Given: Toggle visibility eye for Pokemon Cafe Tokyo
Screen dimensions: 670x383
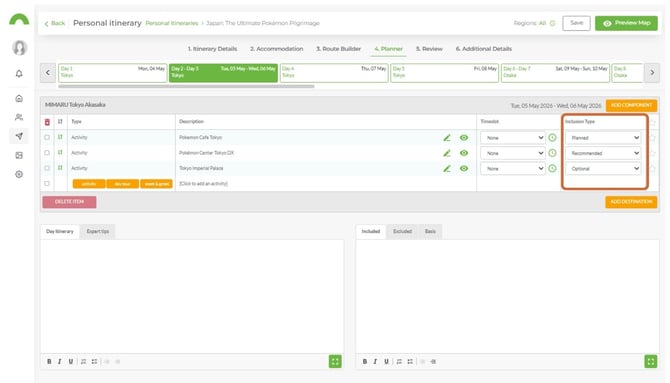Looking at the screenshot, I should click(x=464, y=138).
